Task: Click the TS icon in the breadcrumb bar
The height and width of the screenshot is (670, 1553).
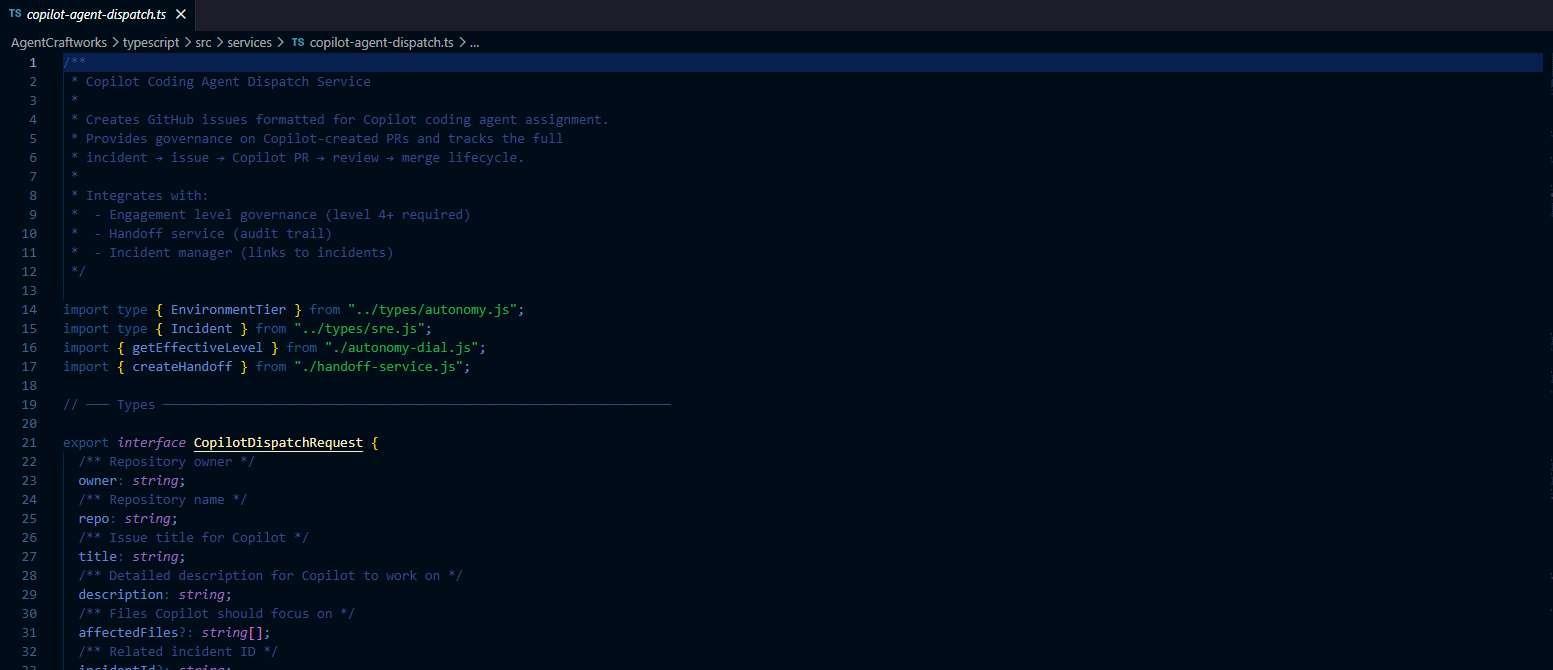Action: pyautogui.click(x=298, y=43)
